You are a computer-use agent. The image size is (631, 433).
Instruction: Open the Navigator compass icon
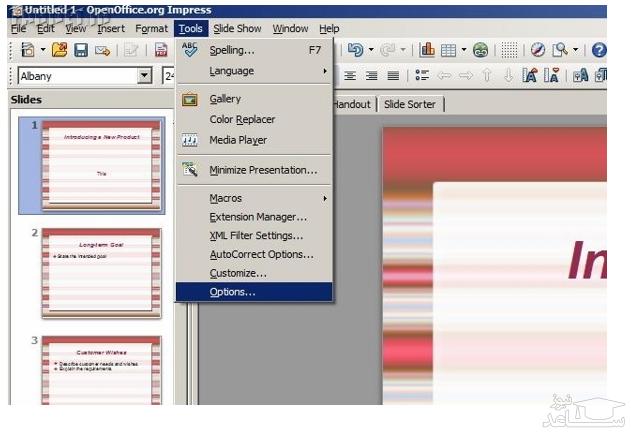click(538, 50)
